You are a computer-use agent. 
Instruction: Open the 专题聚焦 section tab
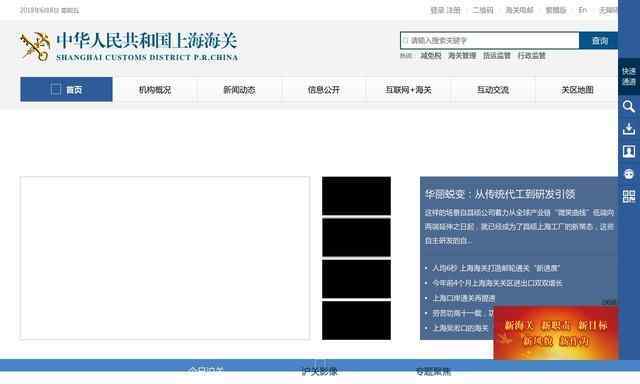[433, 371]
